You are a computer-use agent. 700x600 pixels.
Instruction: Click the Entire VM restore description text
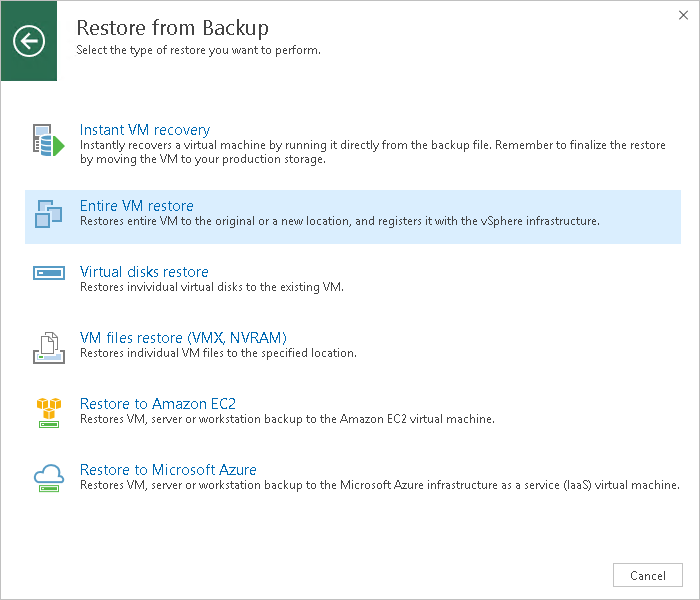coord(339,221)
